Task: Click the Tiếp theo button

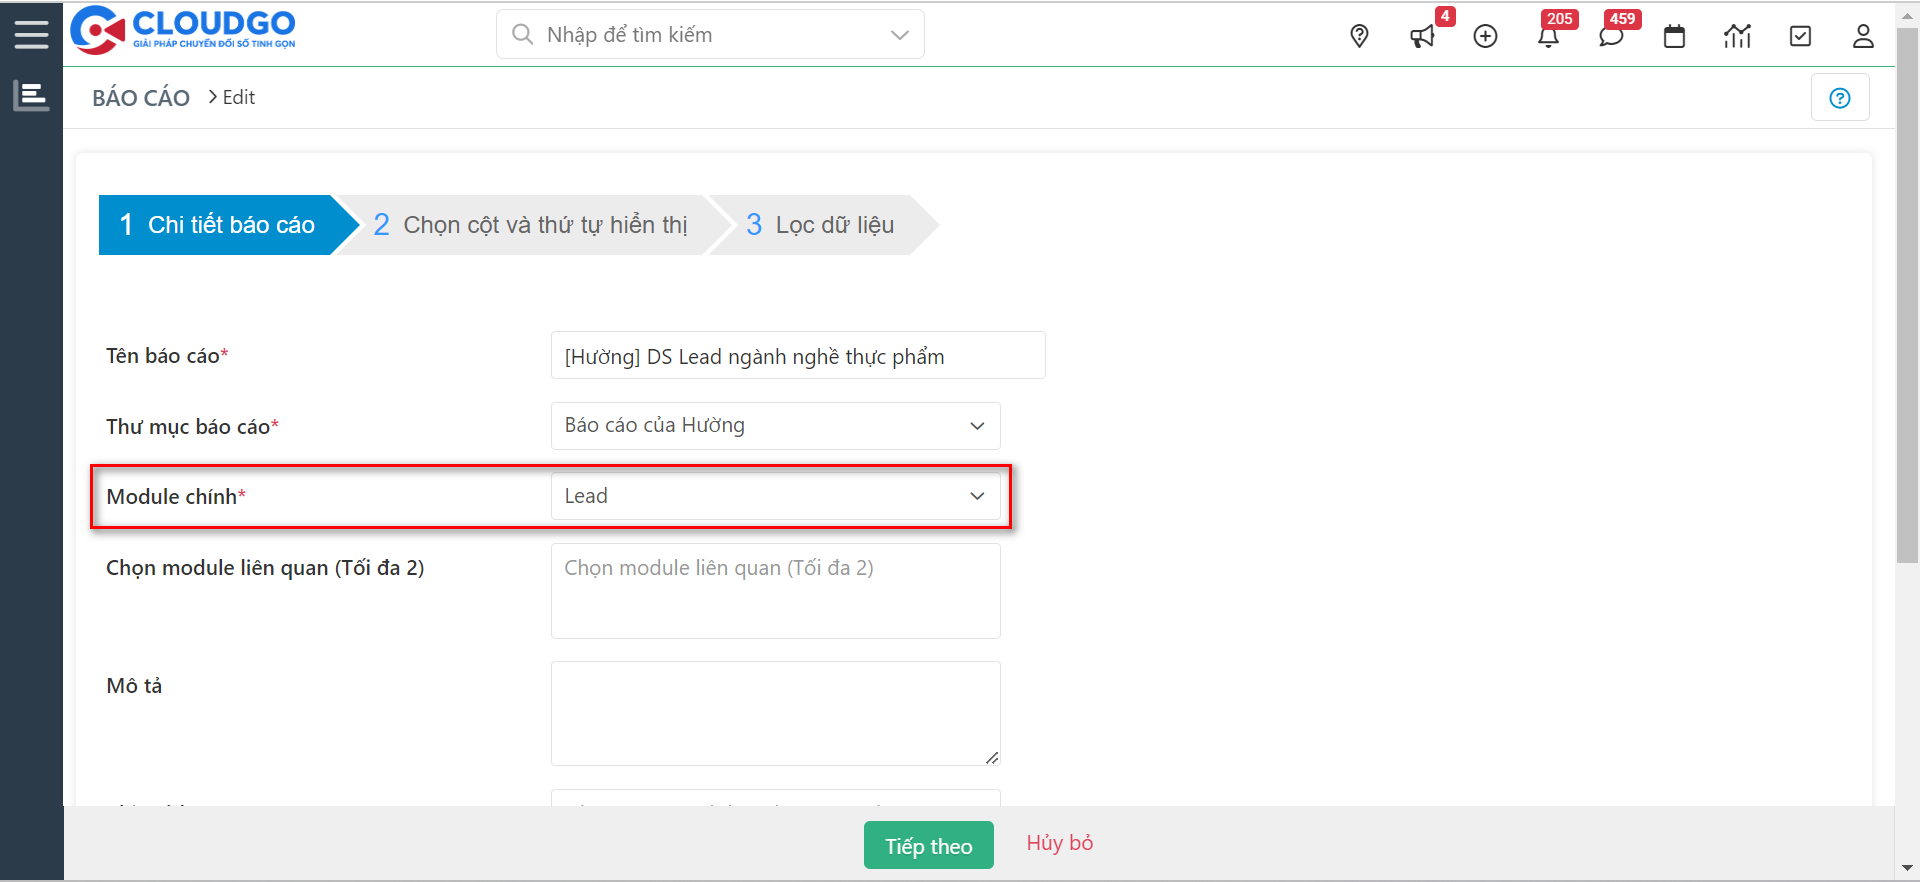Action: pyautogui.click(x=928, y=846)
